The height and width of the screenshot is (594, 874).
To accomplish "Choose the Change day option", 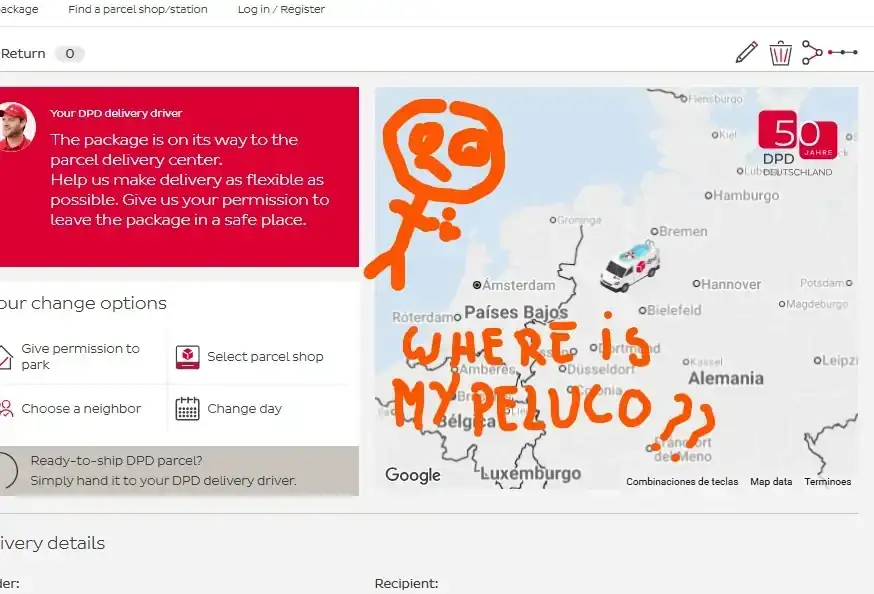I will click(245, 408).
